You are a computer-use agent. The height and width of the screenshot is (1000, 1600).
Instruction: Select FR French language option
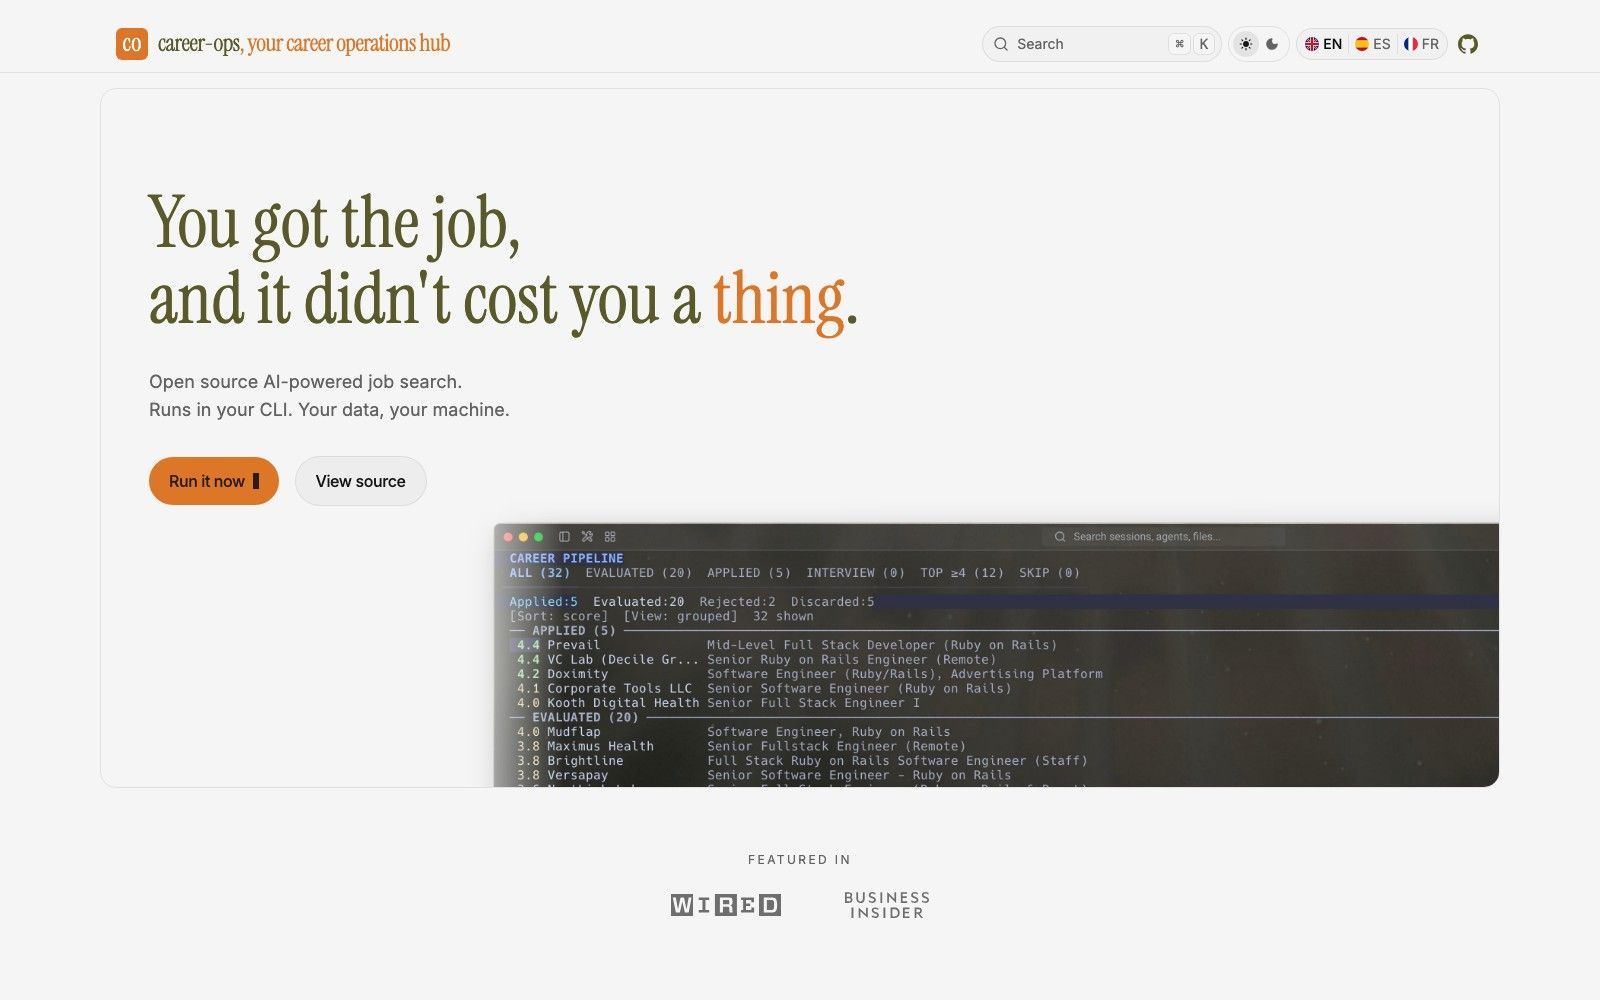coord(1421,44)
